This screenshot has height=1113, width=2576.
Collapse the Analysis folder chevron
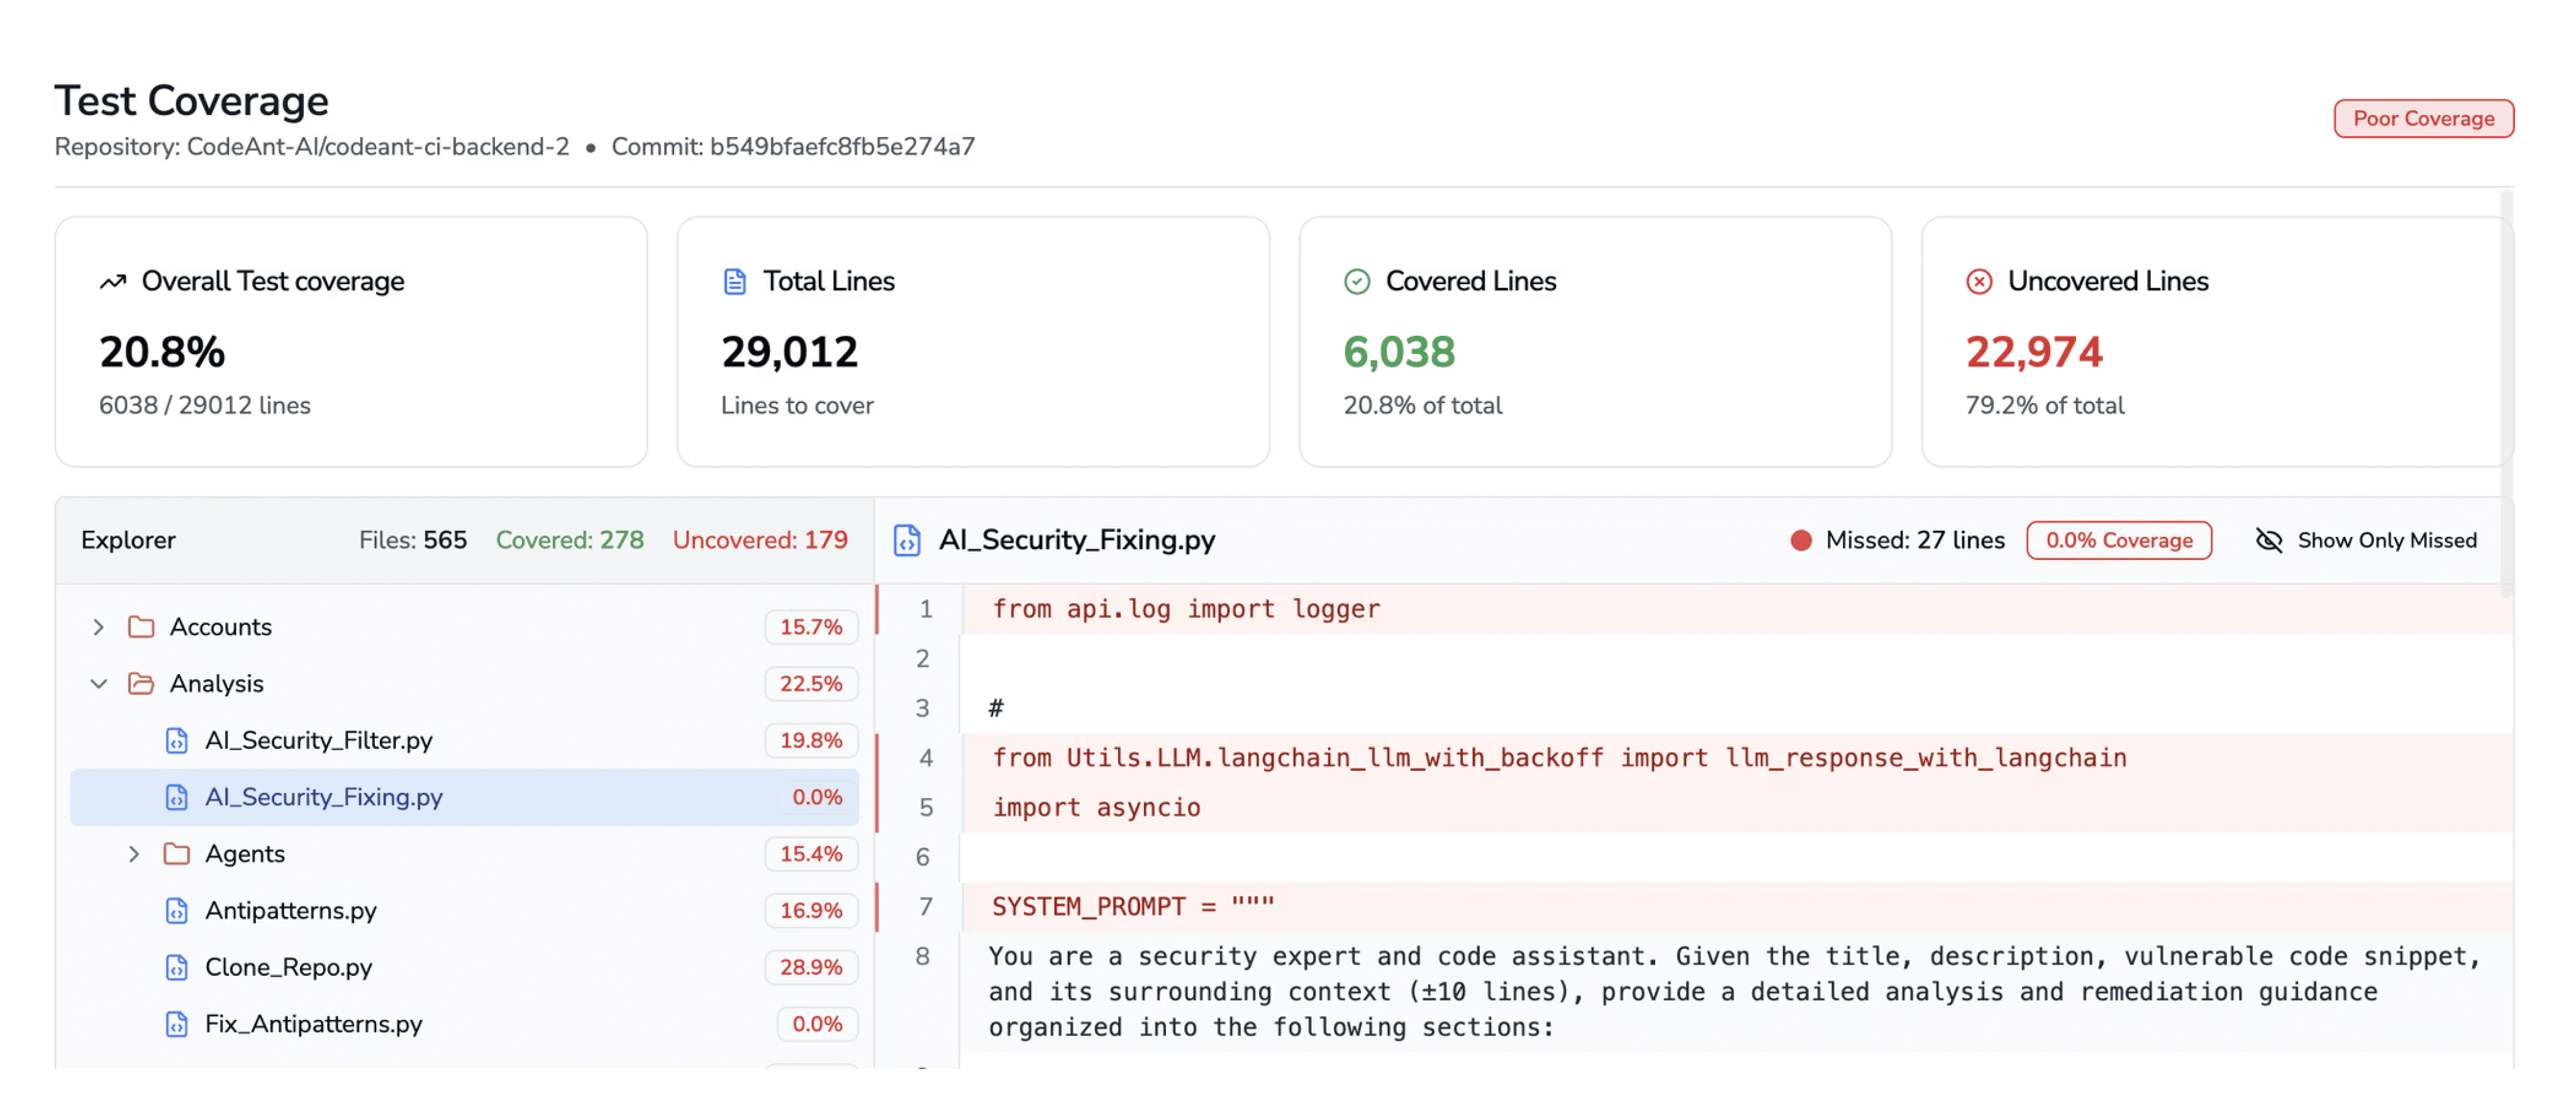pos(98,684)
